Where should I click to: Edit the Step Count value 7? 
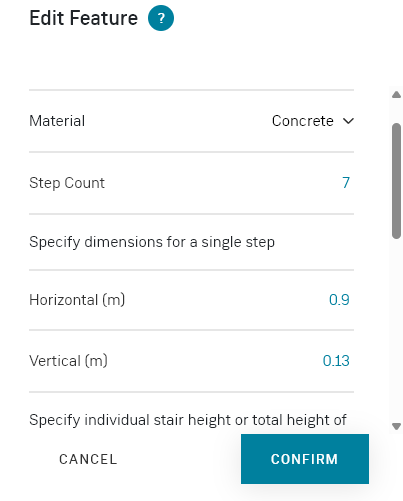tap(346, 183)
